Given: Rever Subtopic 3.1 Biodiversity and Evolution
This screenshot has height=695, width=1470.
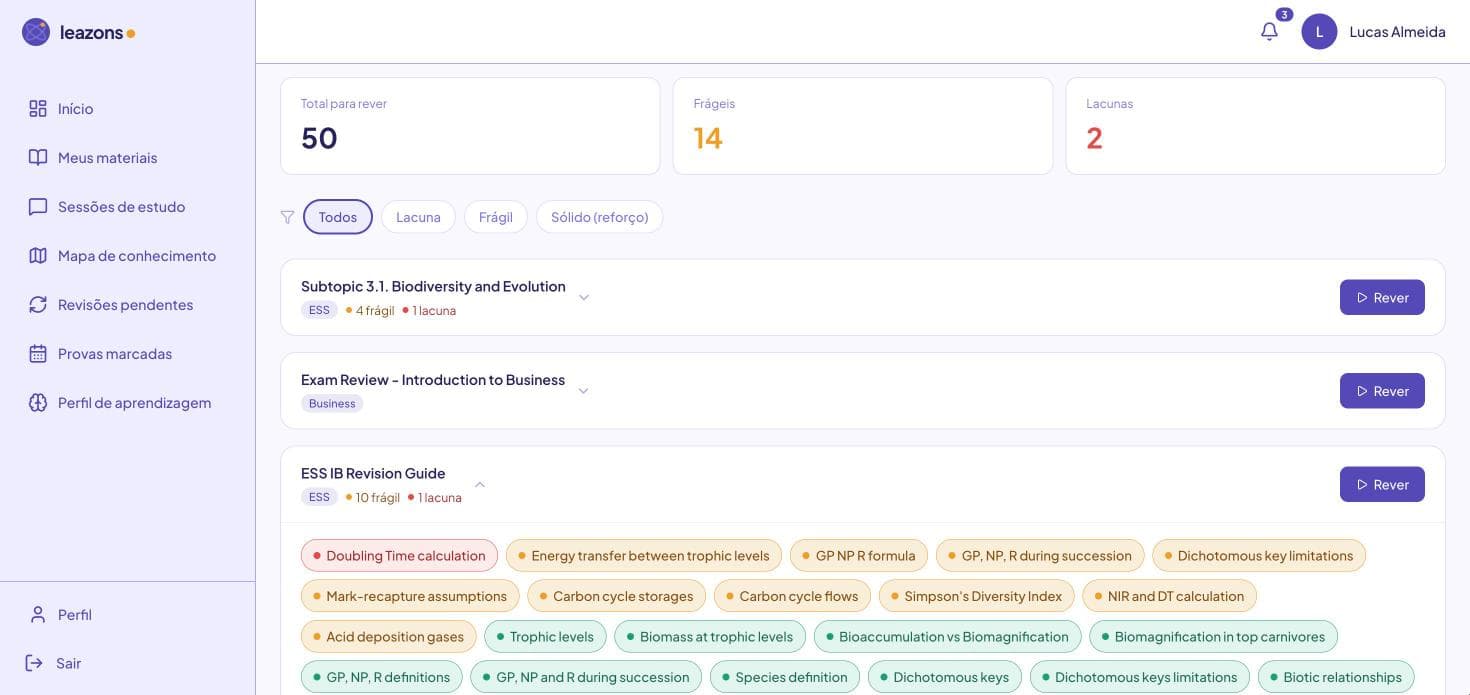Looking at the screenshot, I should coord(1382,297).
